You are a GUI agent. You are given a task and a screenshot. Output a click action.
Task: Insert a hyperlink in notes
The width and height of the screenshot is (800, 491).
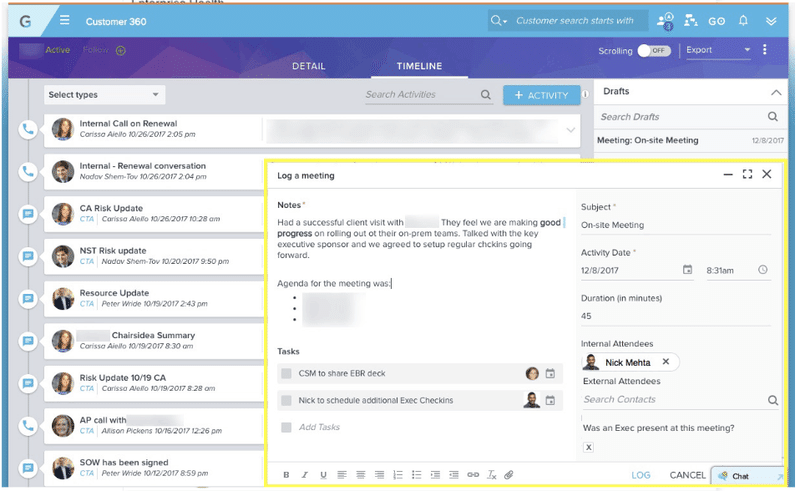click(473, 475)
